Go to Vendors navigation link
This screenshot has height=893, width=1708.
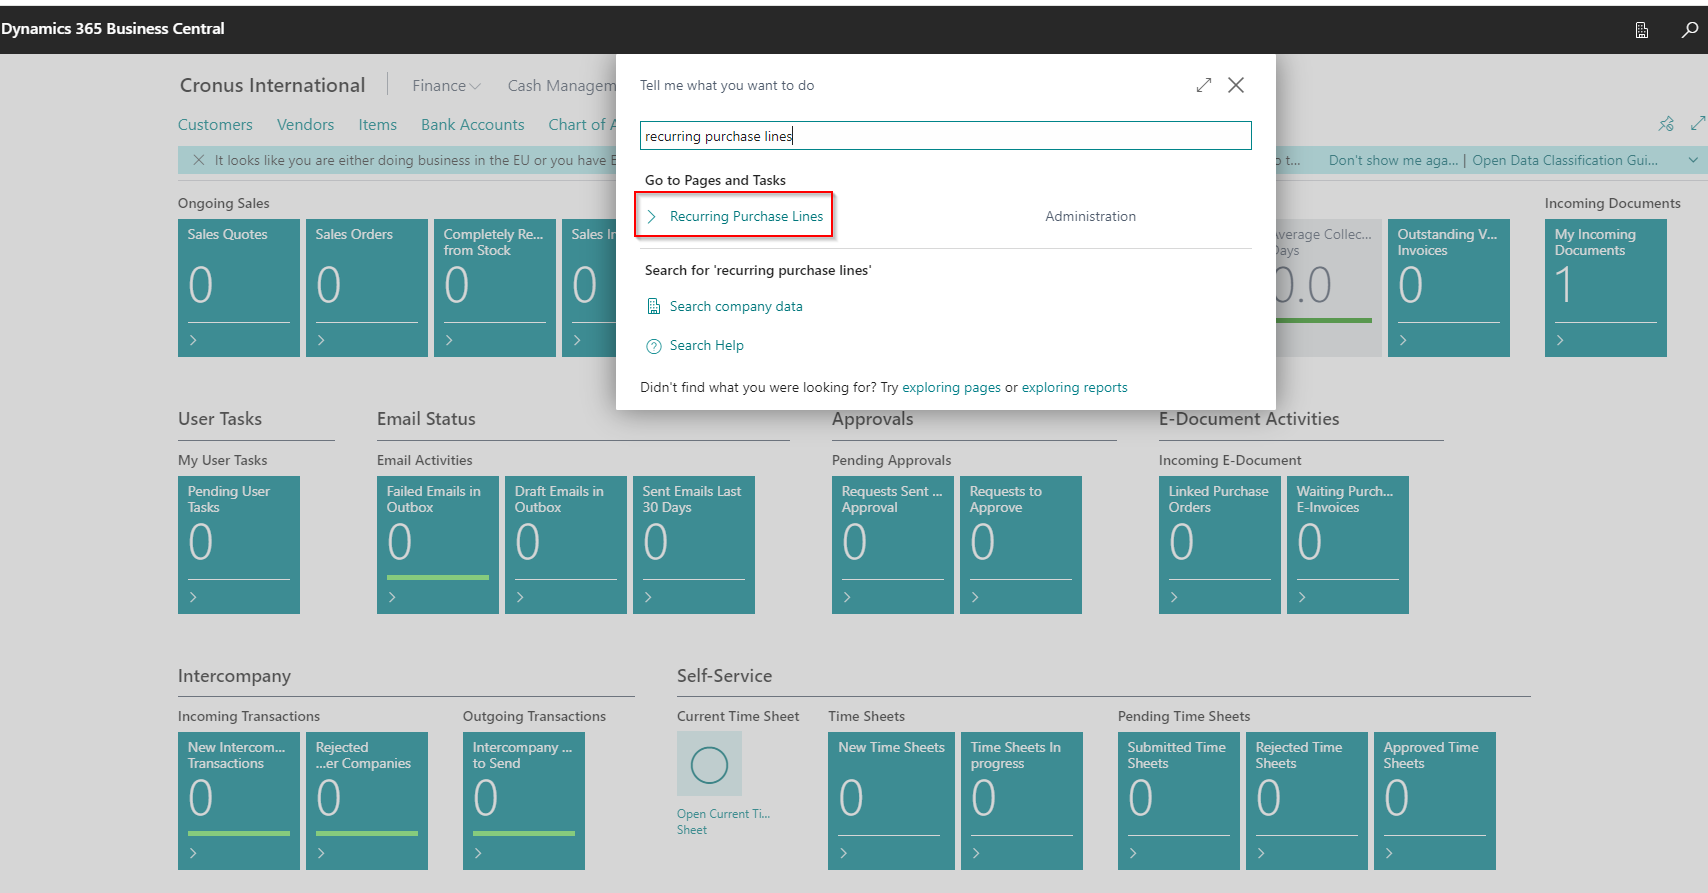coord(305,125)
